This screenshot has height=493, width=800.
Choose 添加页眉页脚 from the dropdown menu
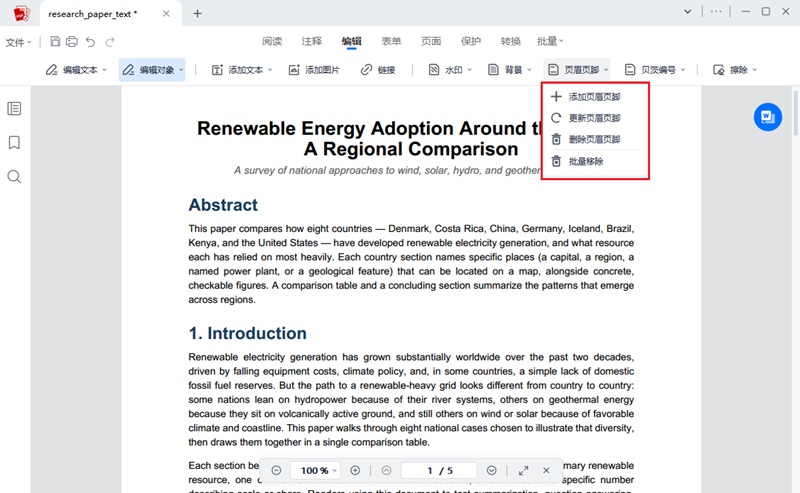pos(595,97)
